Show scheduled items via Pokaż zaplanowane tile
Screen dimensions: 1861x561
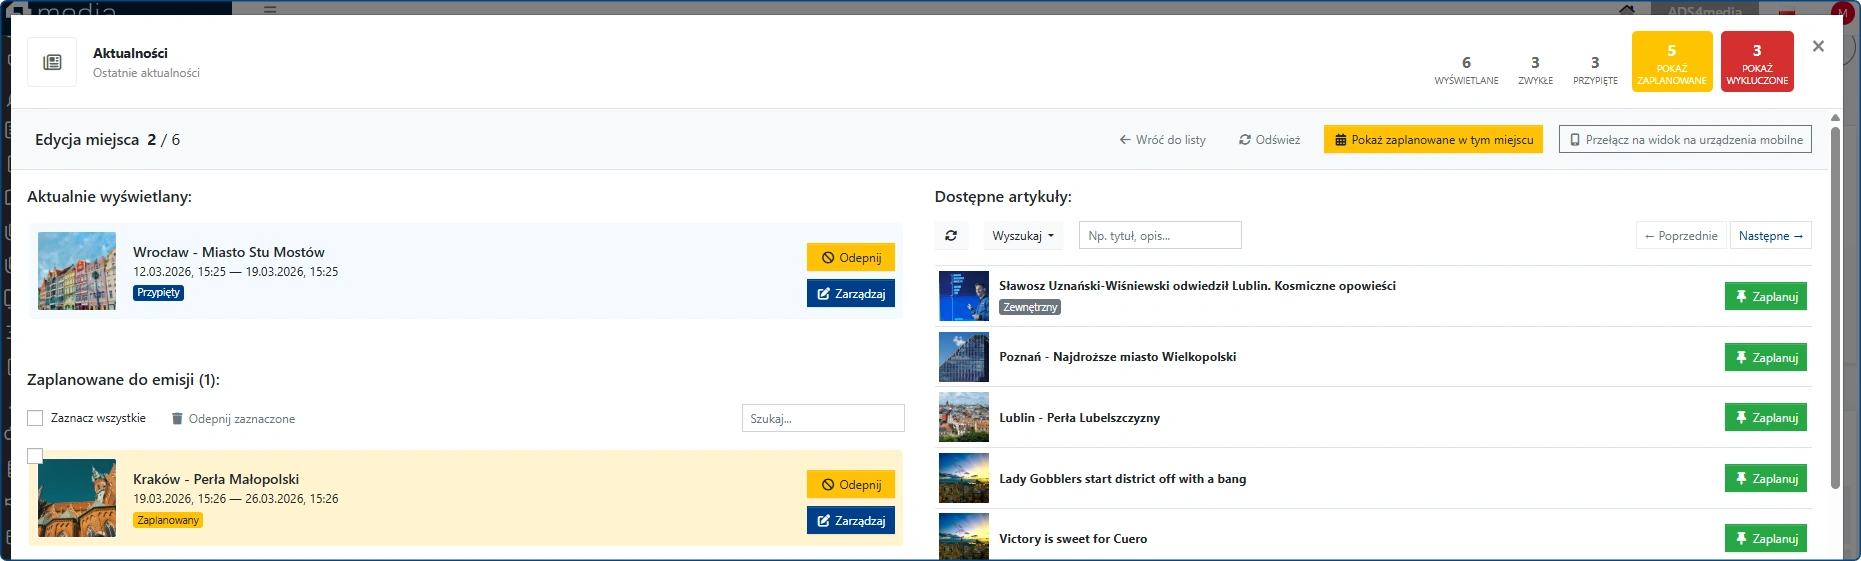click(x=1671, y=62)
